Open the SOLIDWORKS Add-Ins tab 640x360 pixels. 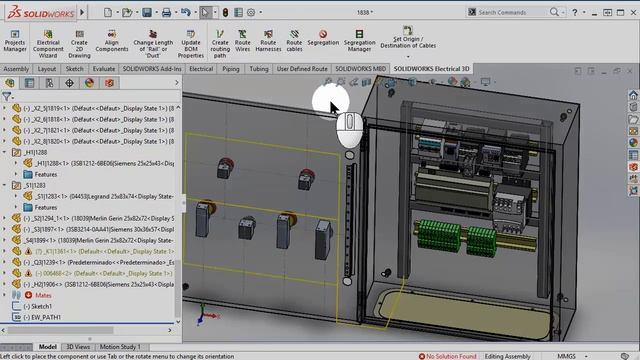152,69
